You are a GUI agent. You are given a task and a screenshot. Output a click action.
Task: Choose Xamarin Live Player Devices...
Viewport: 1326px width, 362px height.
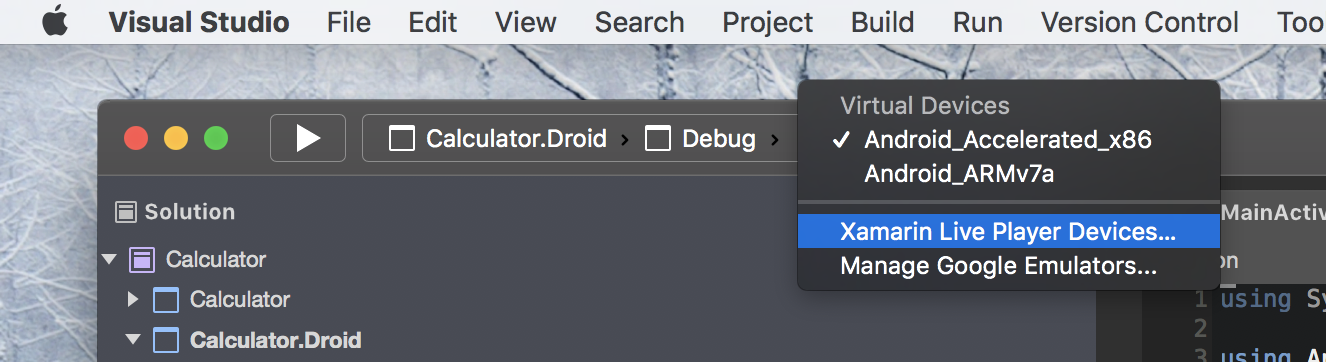coord(1008,232)
